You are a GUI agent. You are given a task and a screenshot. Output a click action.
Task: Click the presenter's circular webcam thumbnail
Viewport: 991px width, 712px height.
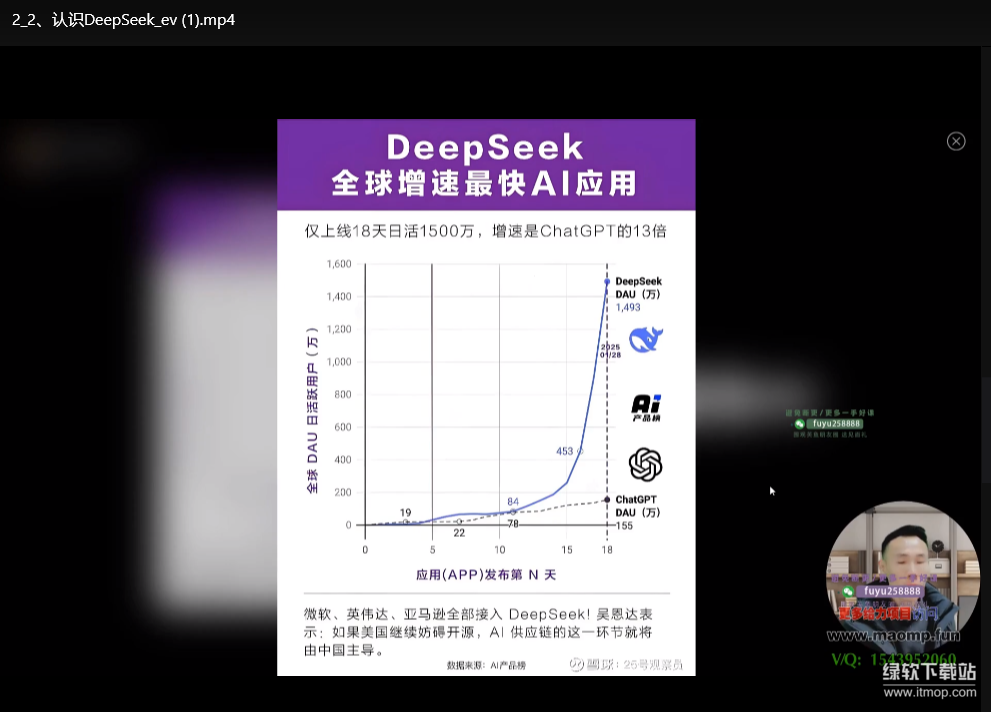[903, 578]
